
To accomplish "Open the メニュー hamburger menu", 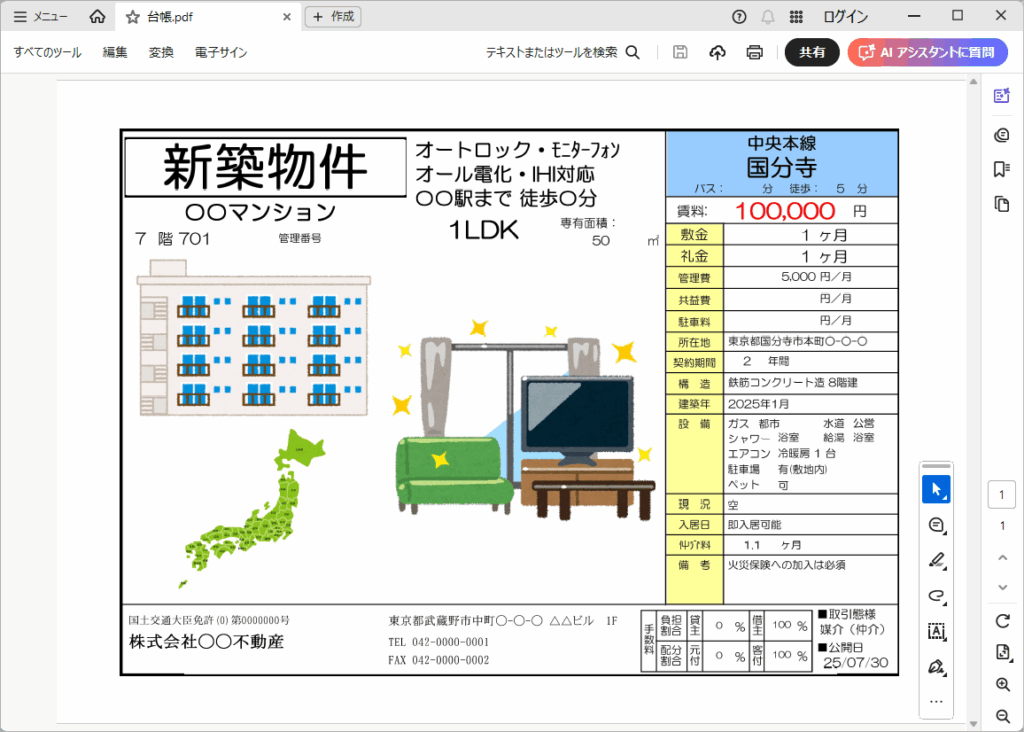I will point(41,17).
